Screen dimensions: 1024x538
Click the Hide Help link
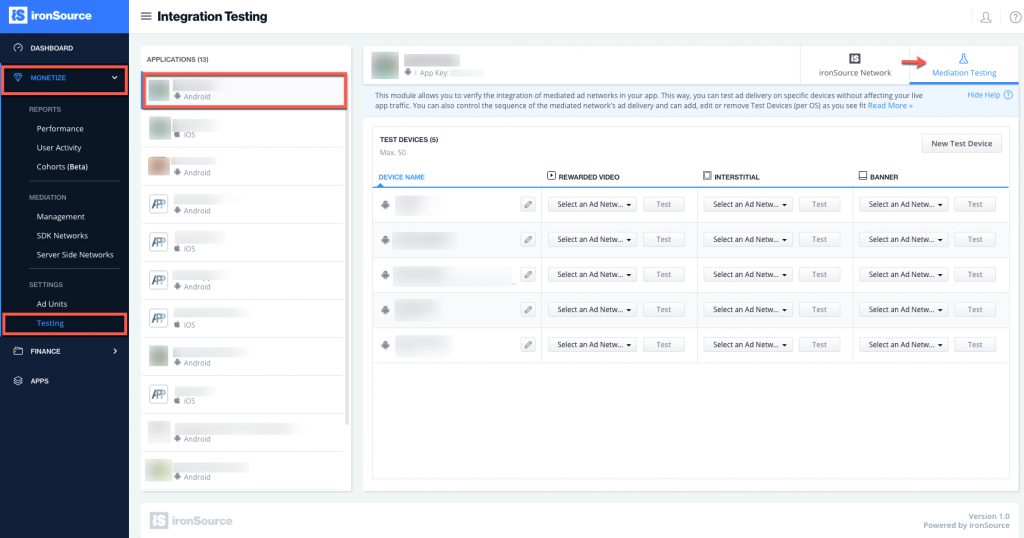pos(984,95)
